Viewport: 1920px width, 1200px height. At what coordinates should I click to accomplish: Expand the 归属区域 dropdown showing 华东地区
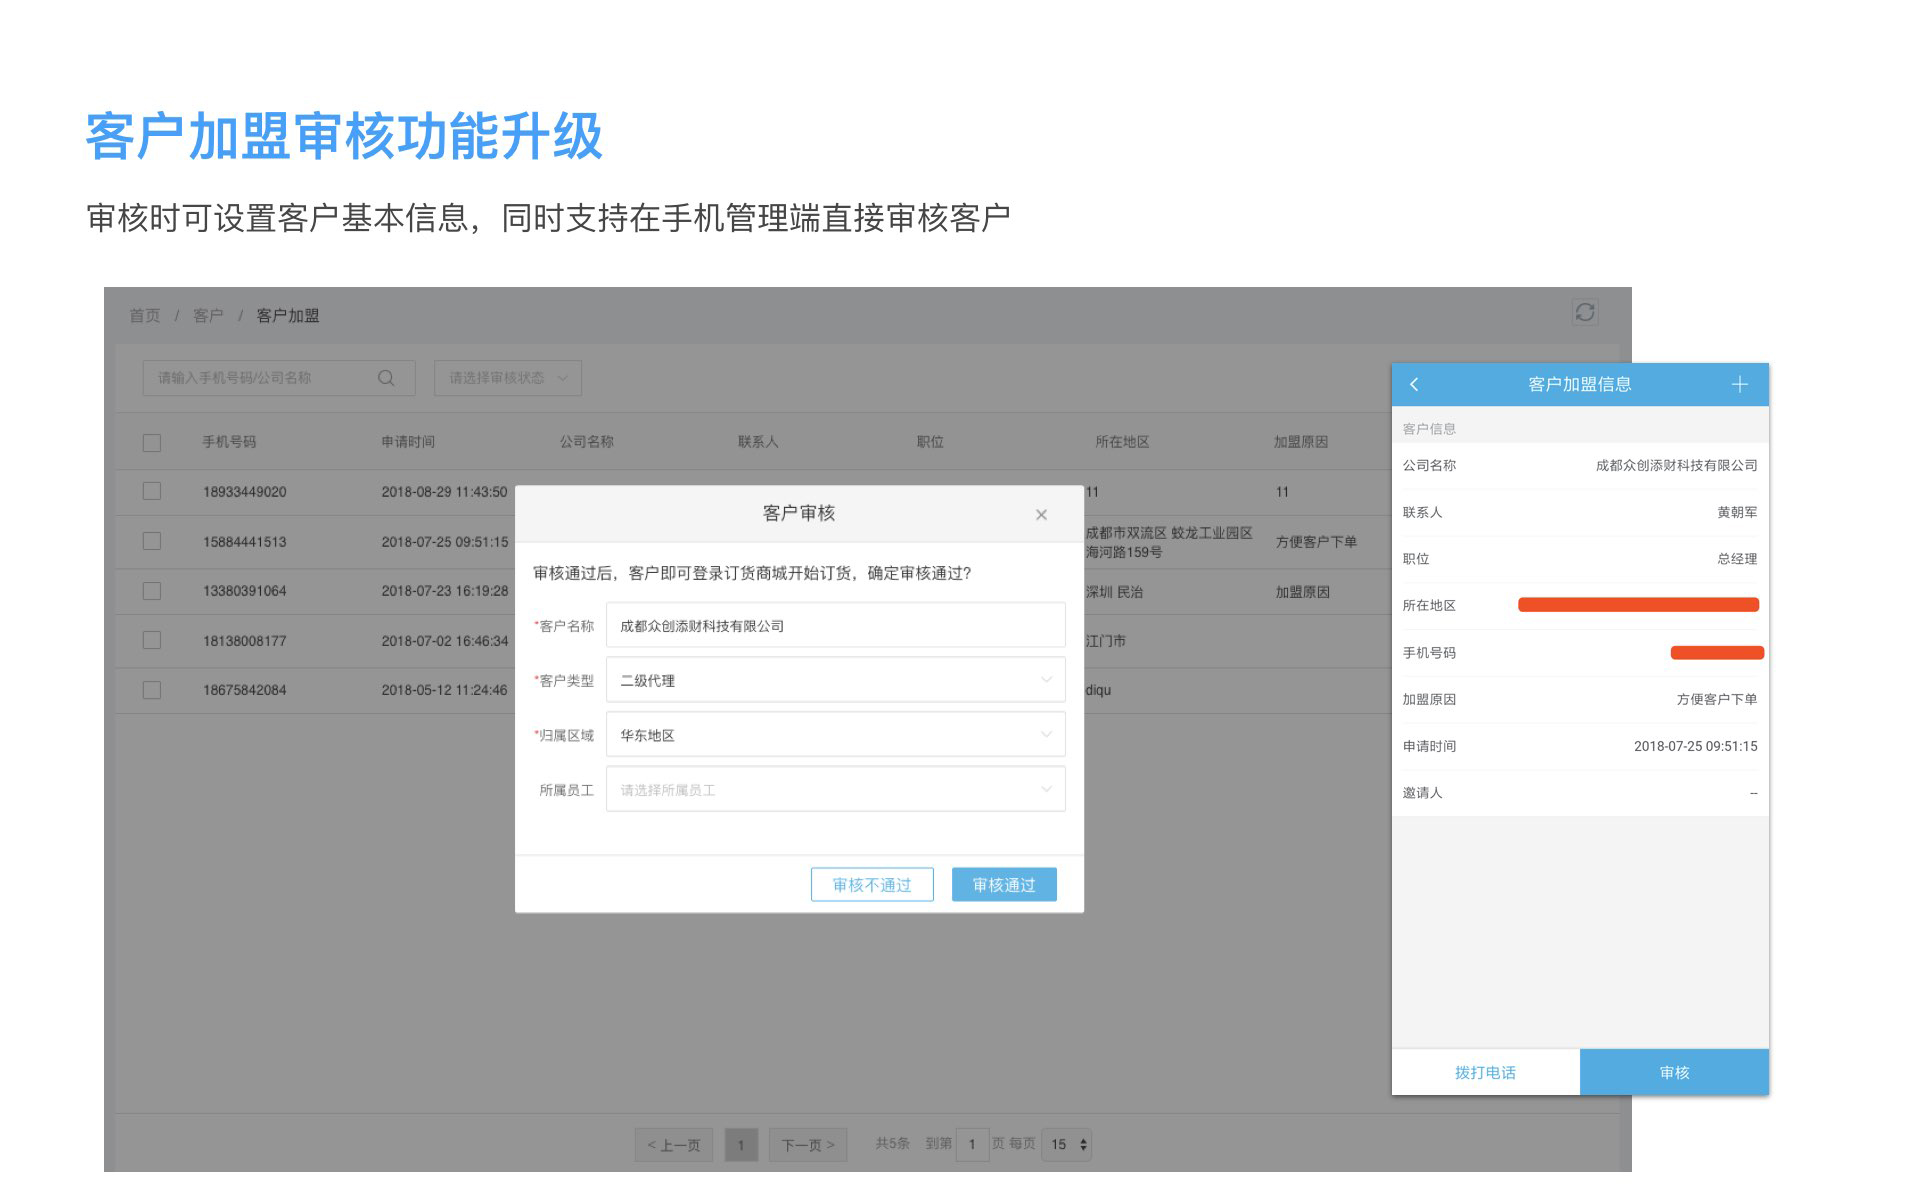[x=835, y=736]
